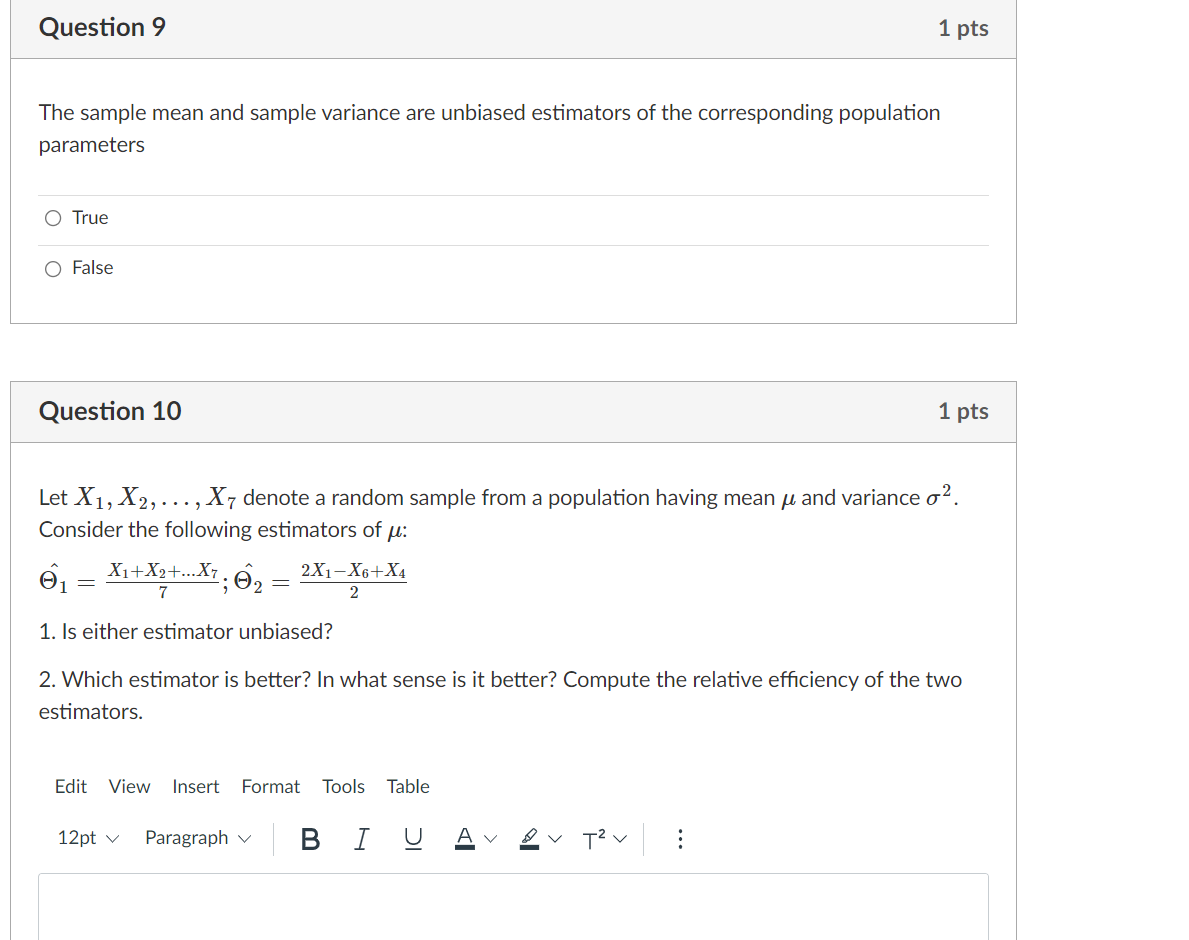Select True for Question 9
Image resolution: width=1189 pixels, height=940 pixels.
click(52, 217)
